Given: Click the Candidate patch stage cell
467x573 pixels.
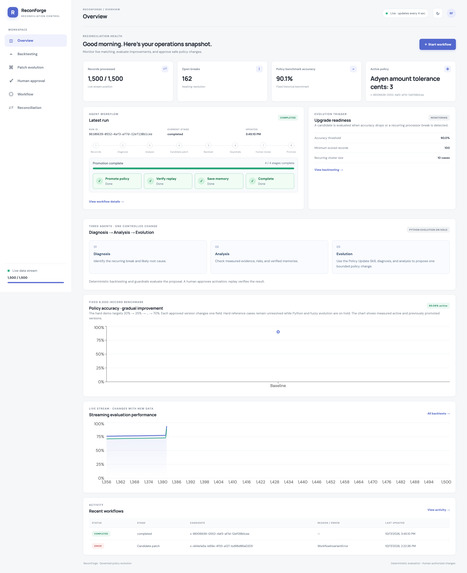Looking at the screenshot, I should 148,546.
